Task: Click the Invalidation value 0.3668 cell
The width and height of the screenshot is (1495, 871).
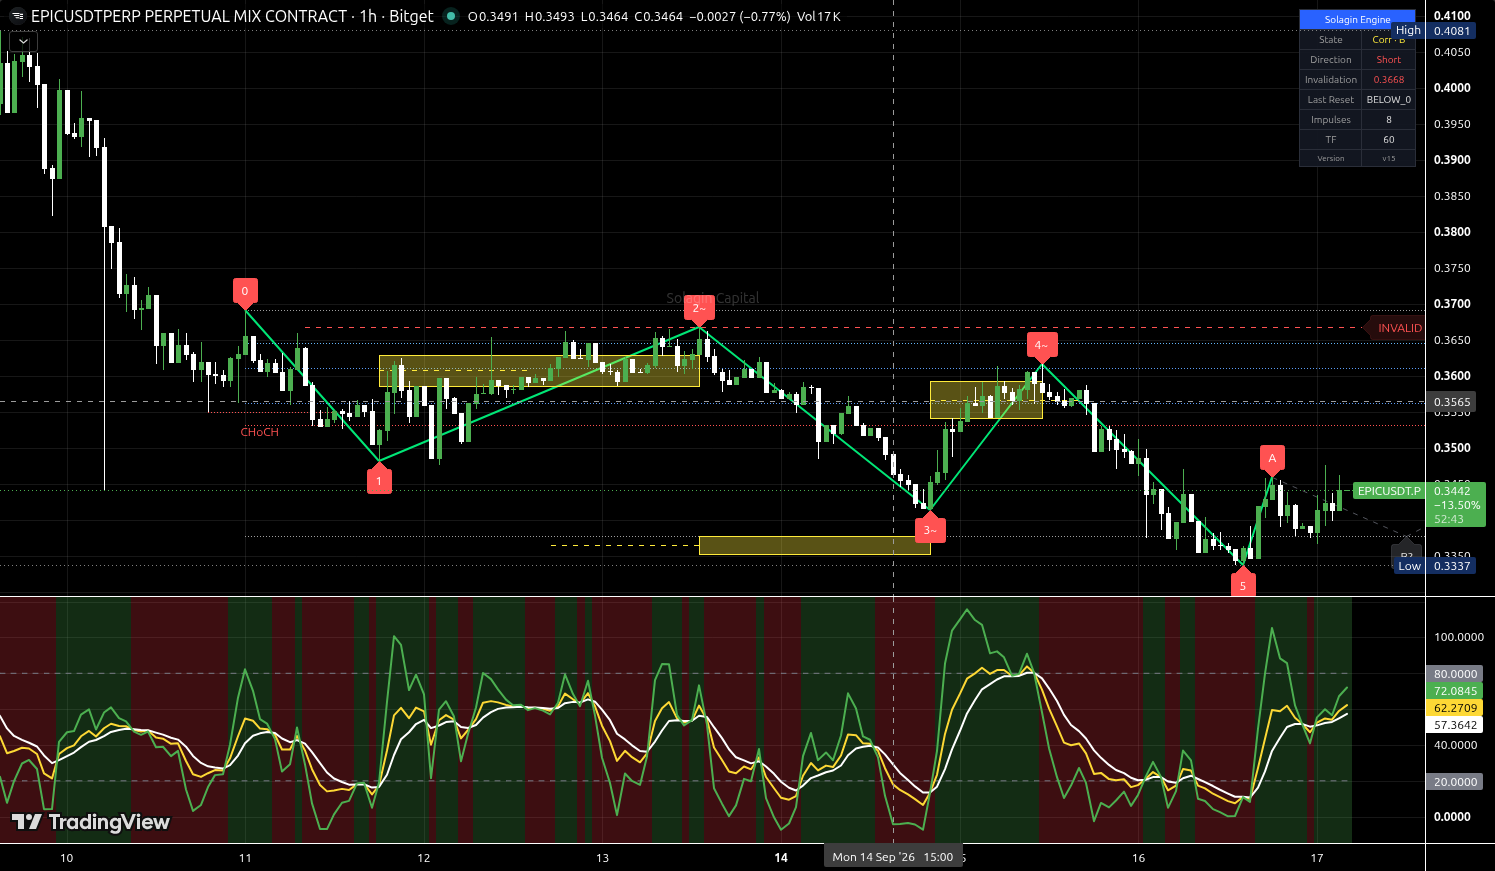Action: coord(1388,80)
